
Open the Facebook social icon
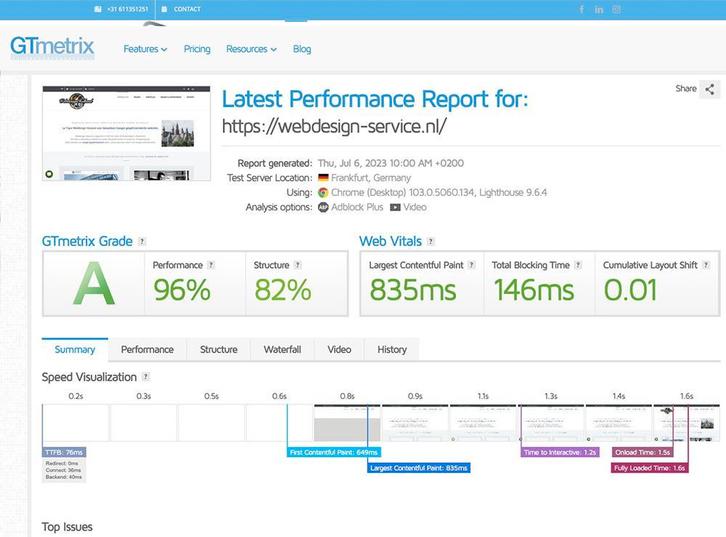tap(582, 9)
